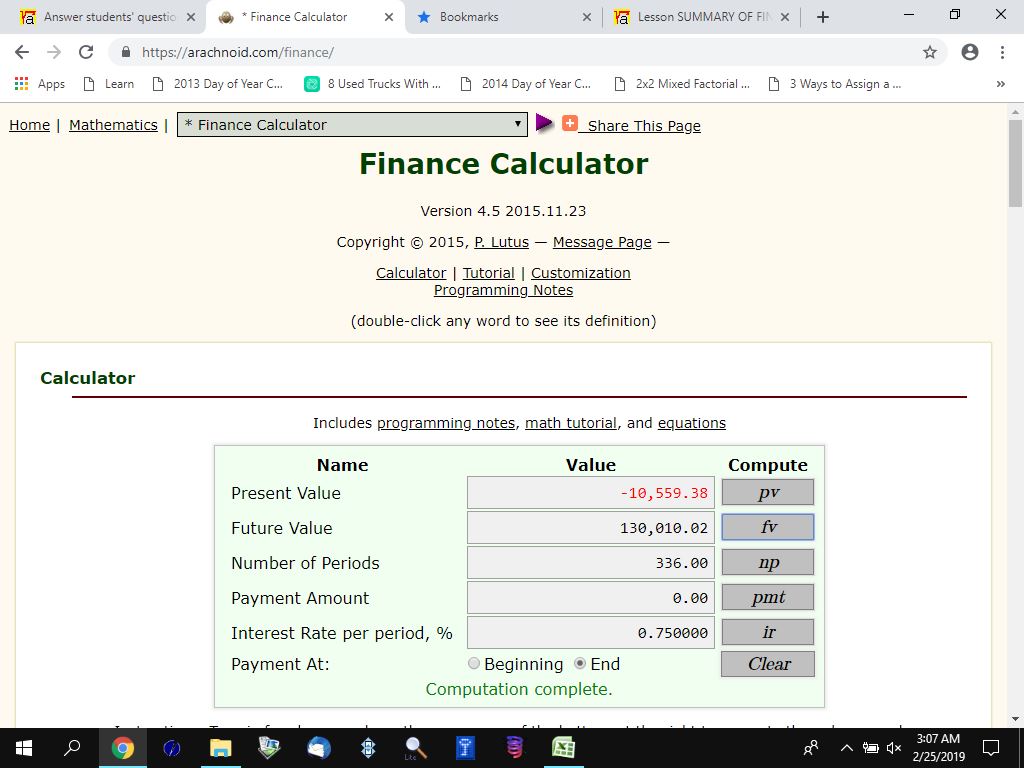Open the Learn bookmark
The image size is (1024, 768).
click(x=109, y=84)
